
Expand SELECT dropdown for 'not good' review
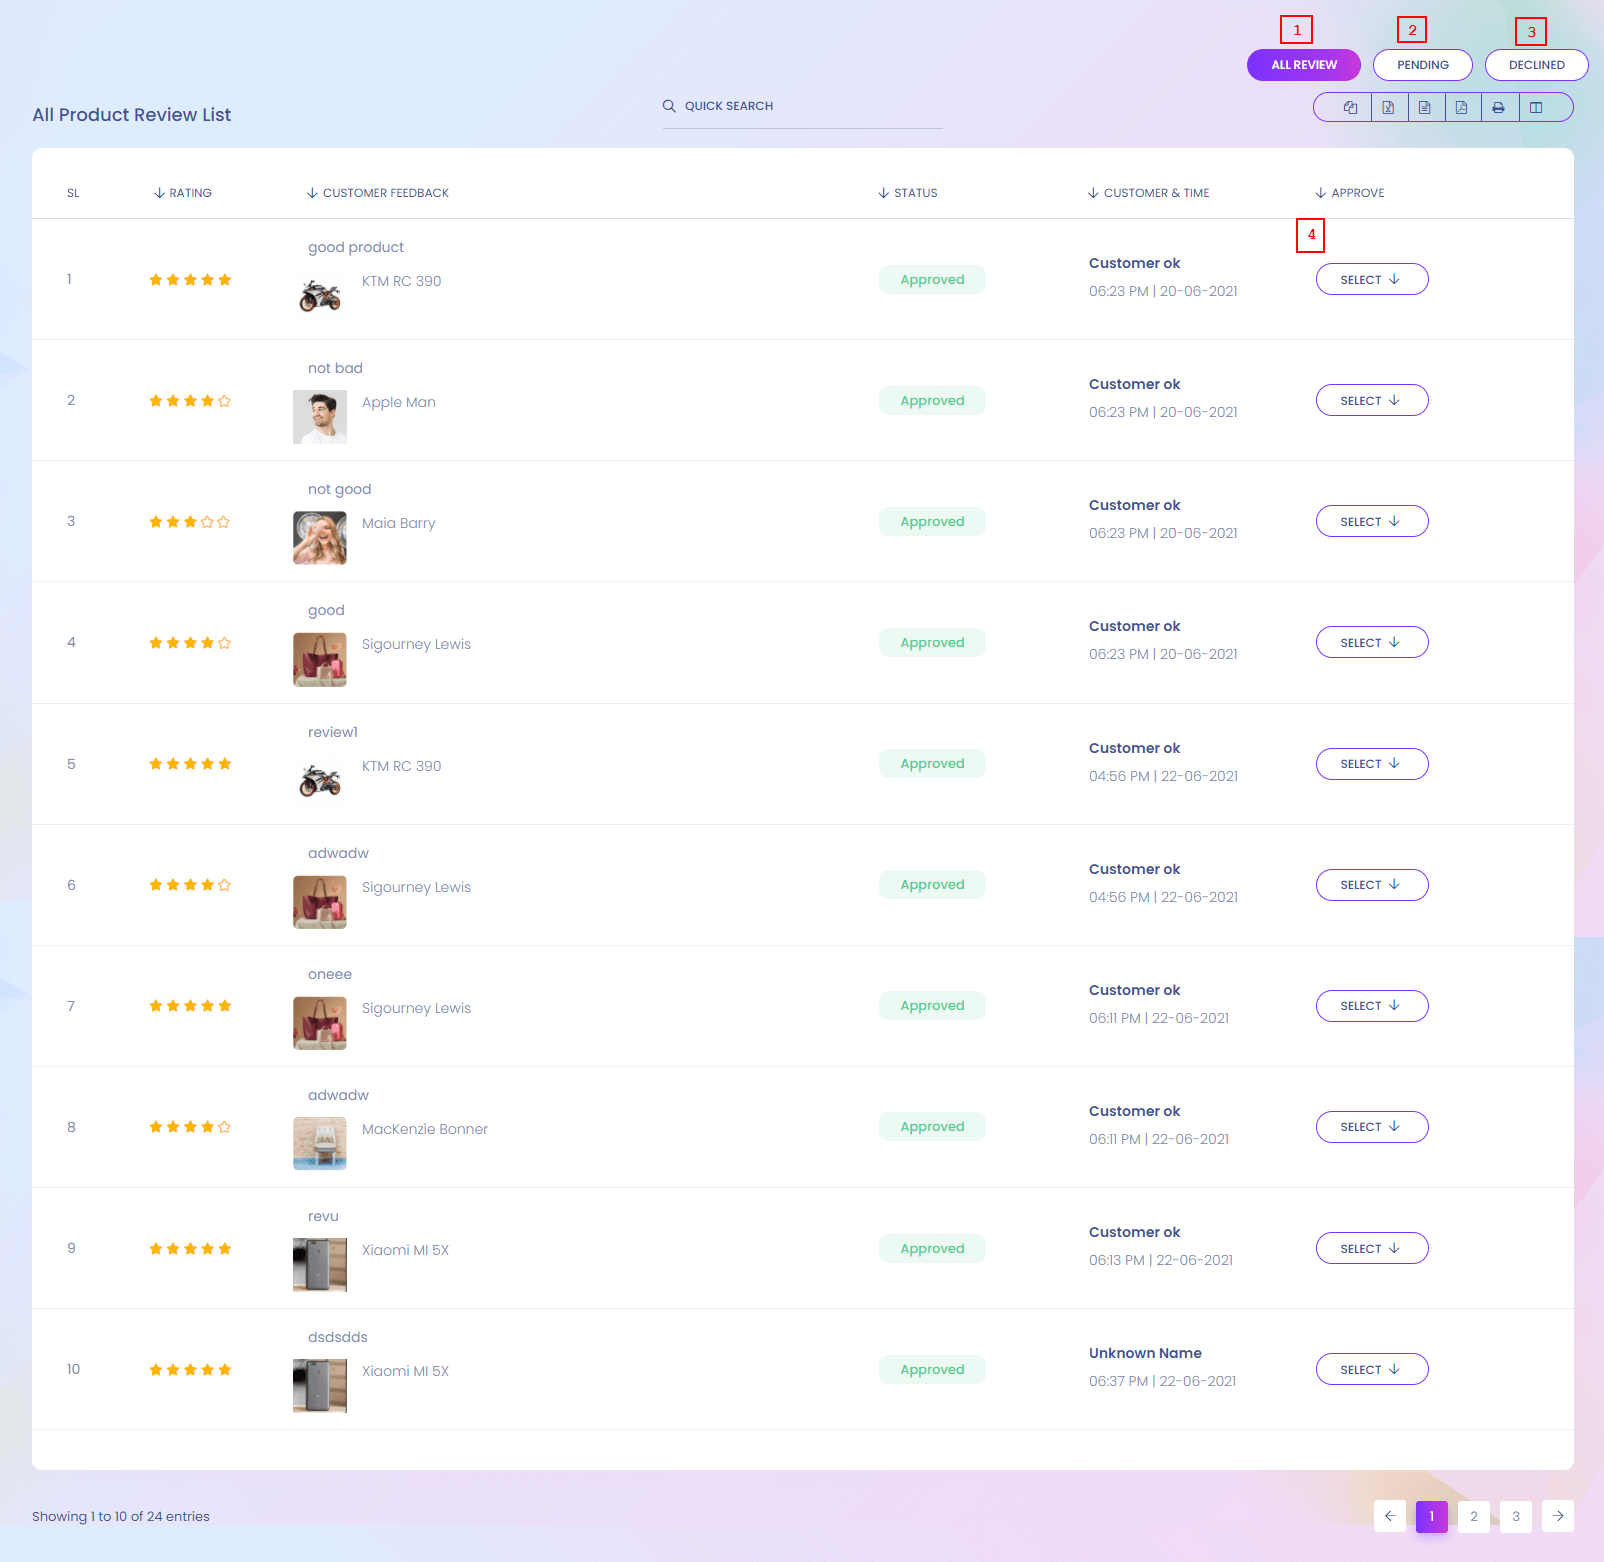[x=1371, y=522]
